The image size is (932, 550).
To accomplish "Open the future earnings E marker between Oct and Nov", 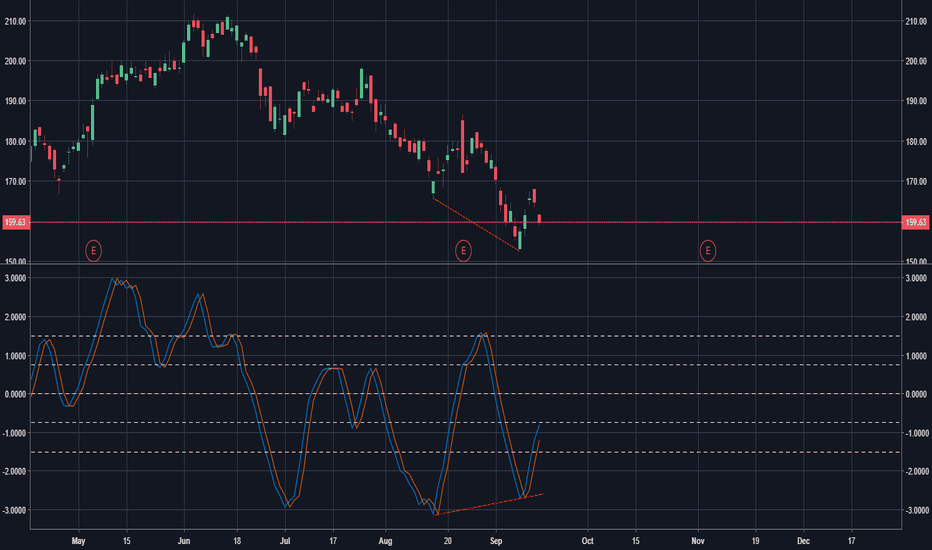I will point(707,251).
